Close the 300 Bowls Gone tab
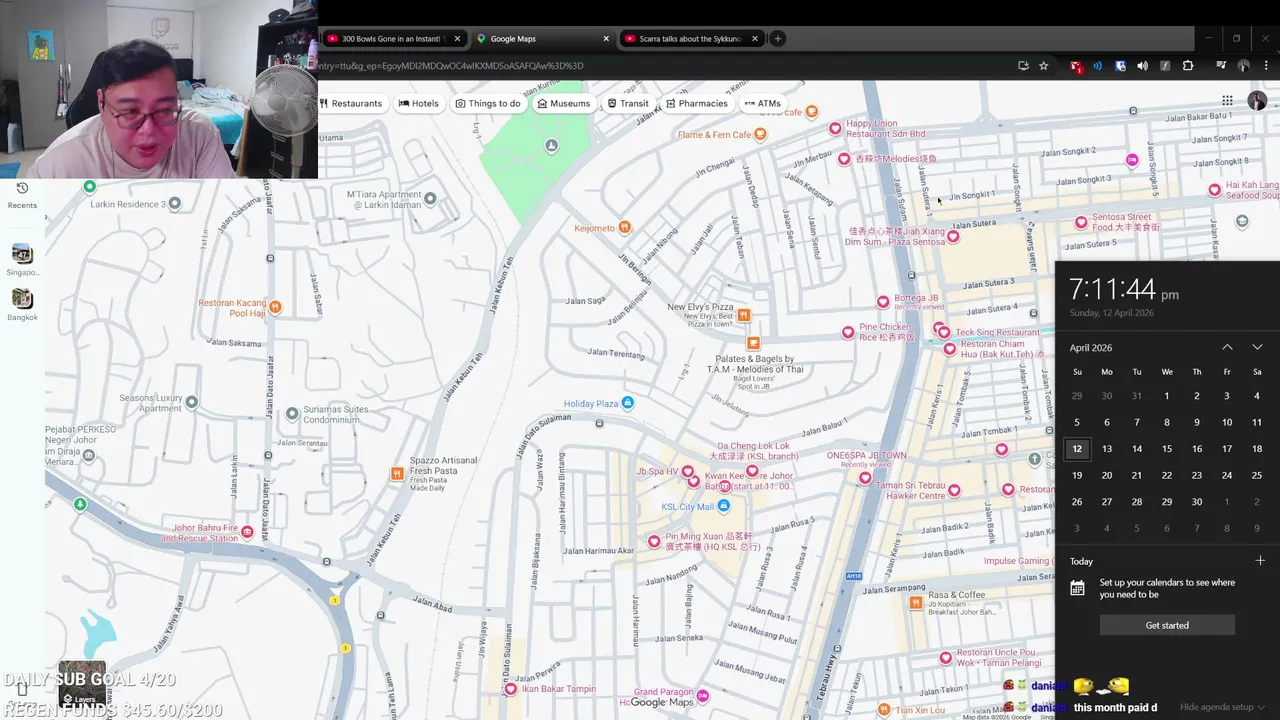 click(457, 39)
